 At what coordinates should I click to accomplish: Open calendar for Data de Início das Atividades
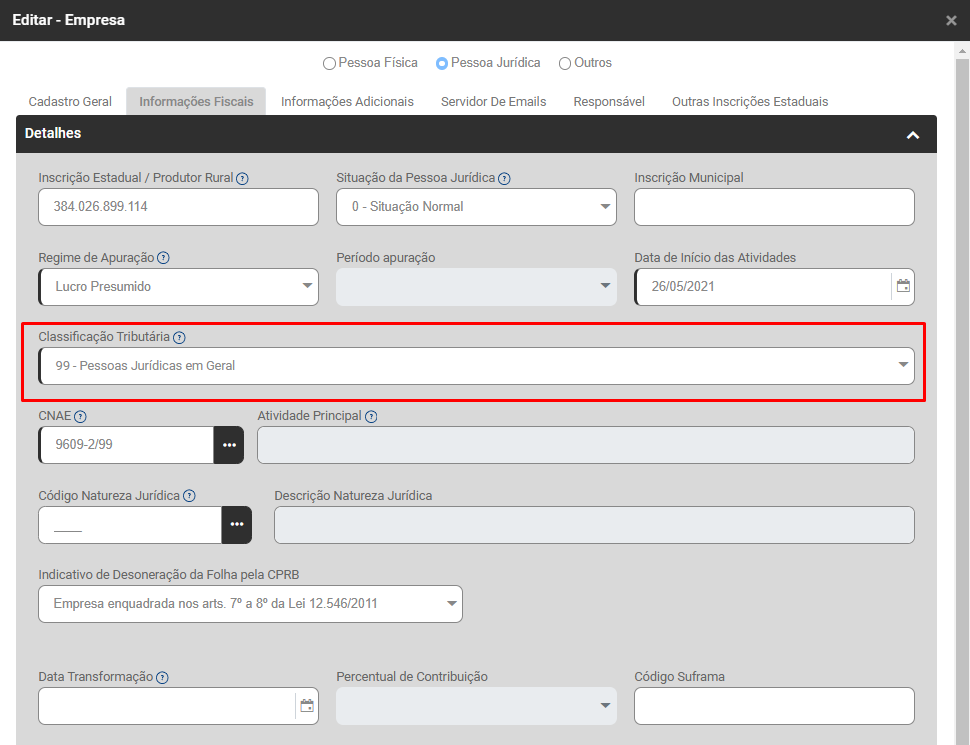coord(903,286)
